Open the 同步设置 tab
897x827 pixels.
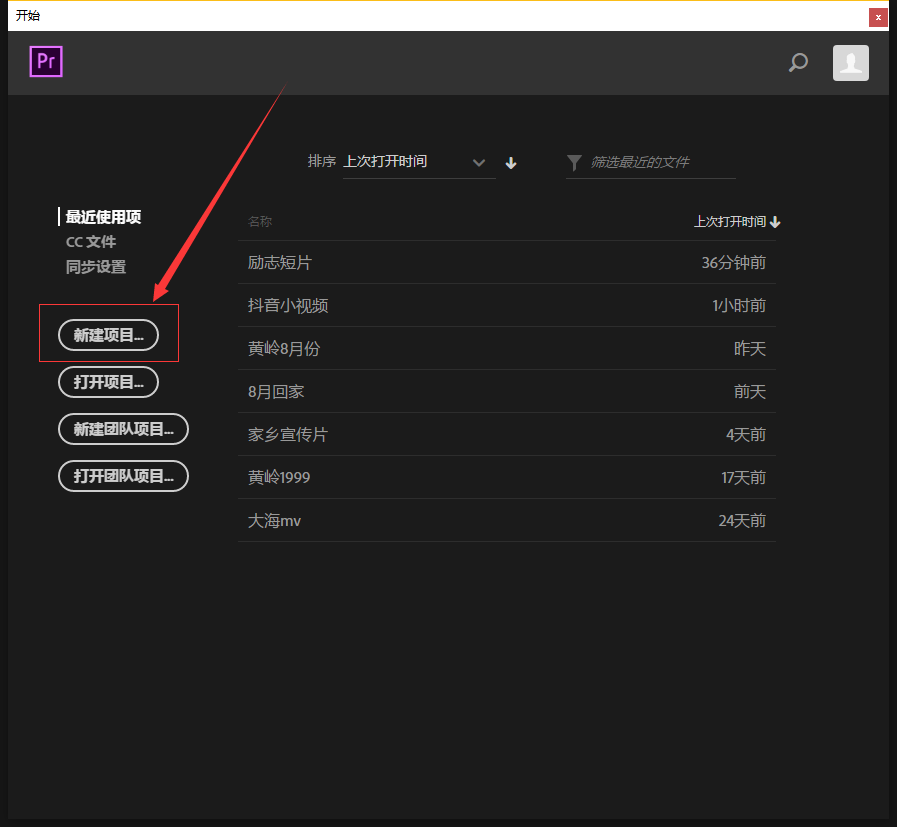point(96,267)
